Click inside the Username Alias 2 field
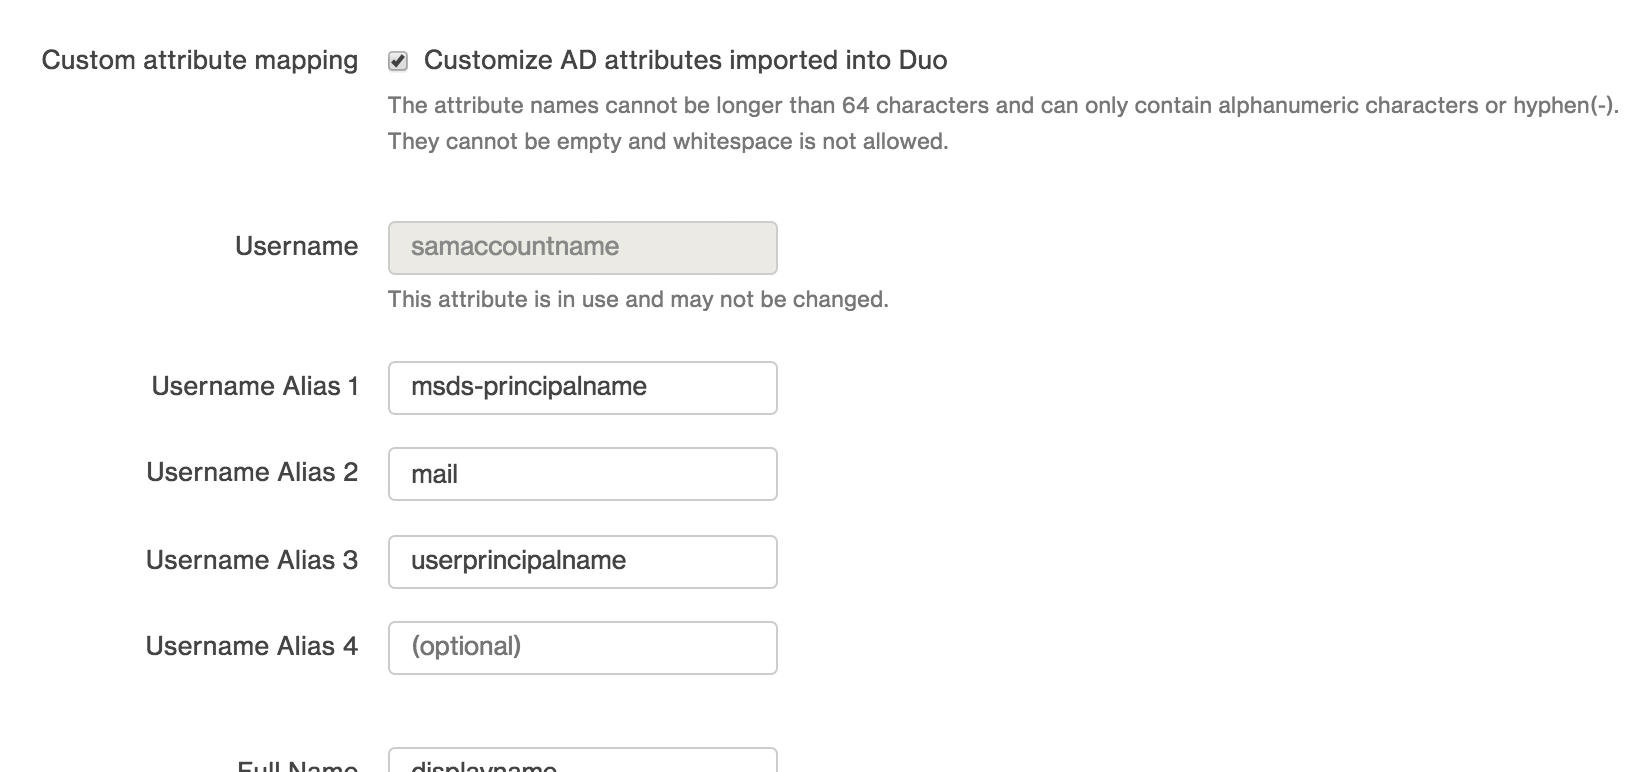The height and width of the screenshot is (772, 1650). coord(583,474)
